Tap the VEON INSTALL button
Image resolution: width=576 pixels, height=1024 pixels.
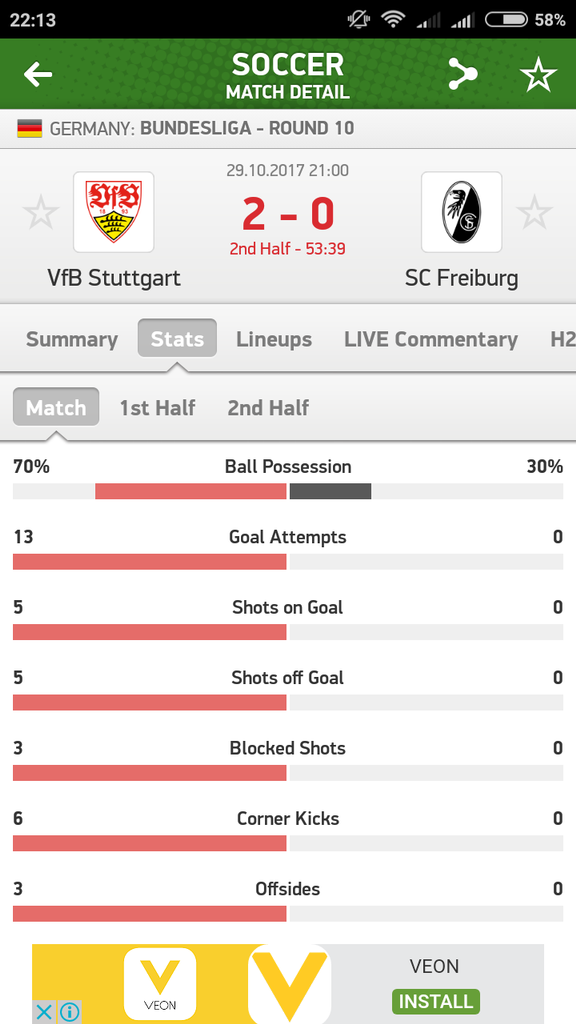pos(436,1001)
